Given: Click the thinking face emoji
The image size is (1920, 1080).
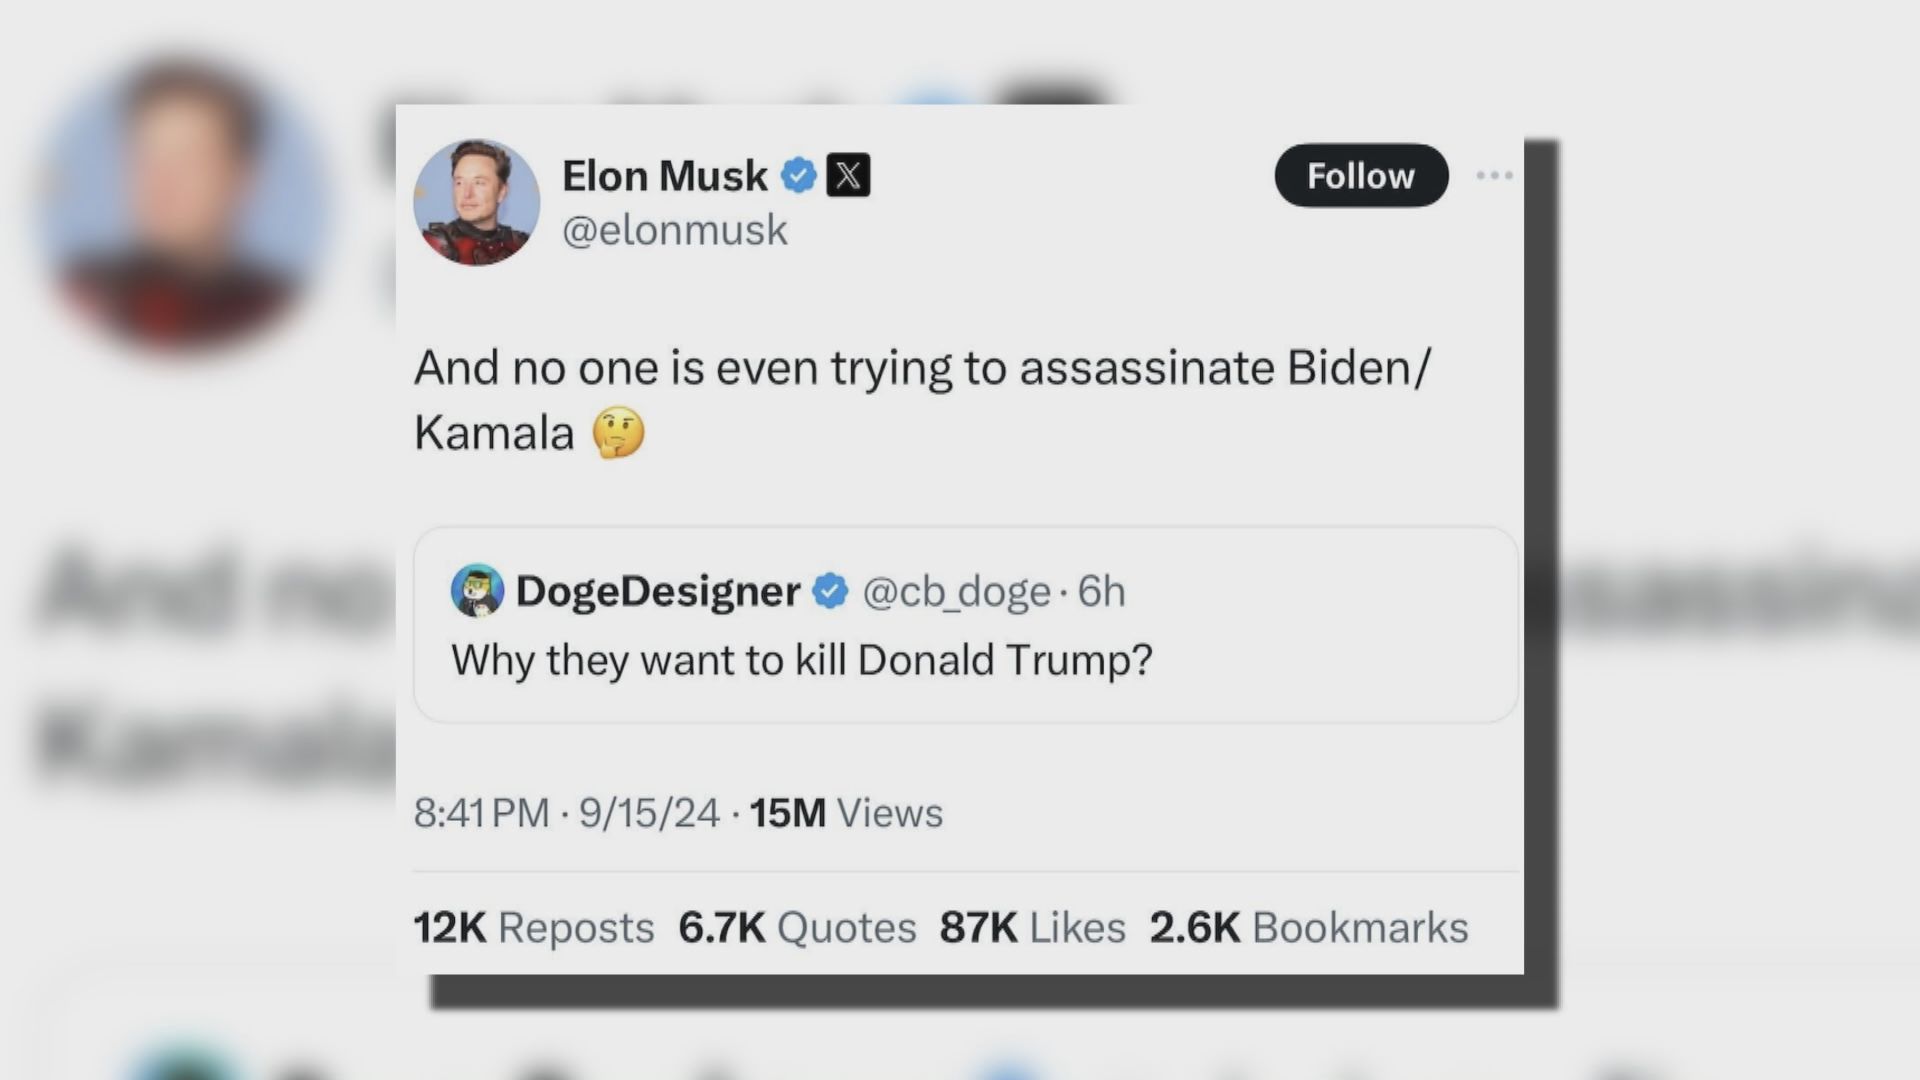Looking at the screenshot, I should 618,433.
